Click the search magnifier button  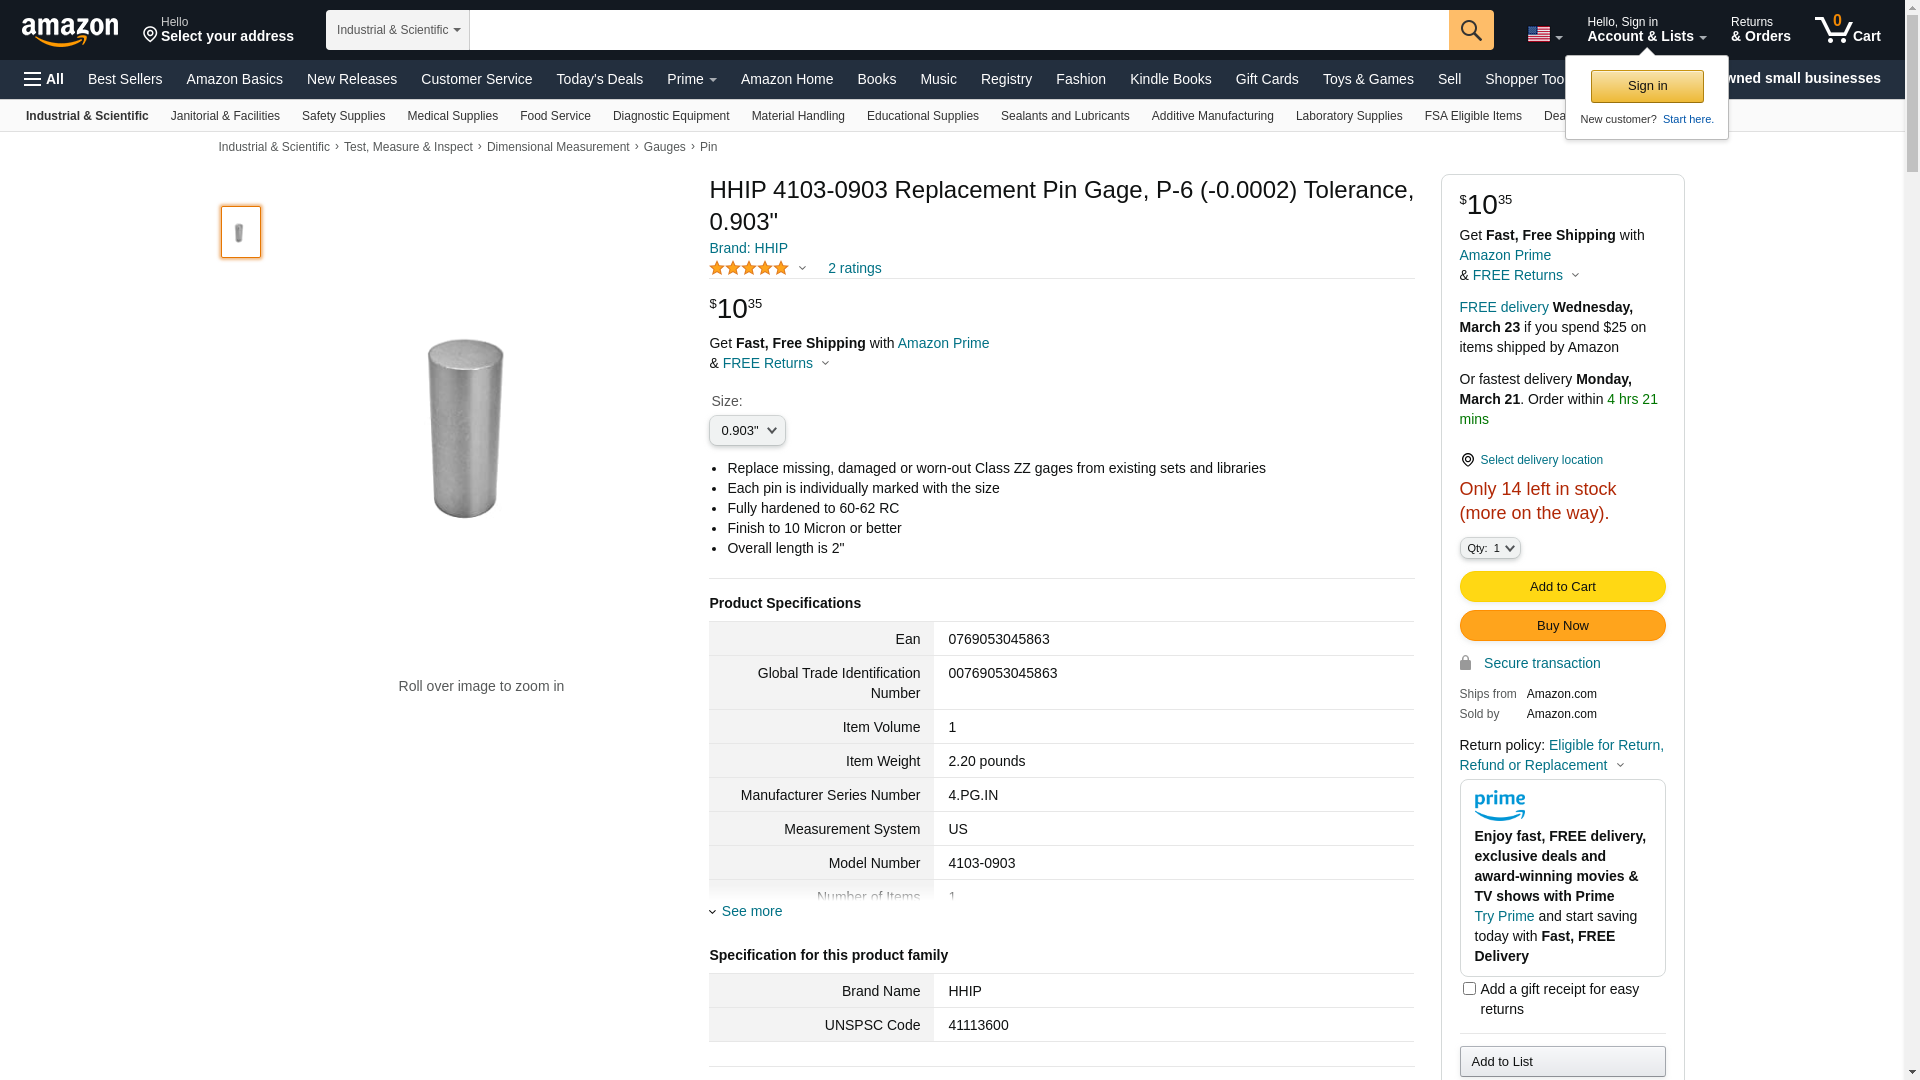click(1471, 30)
